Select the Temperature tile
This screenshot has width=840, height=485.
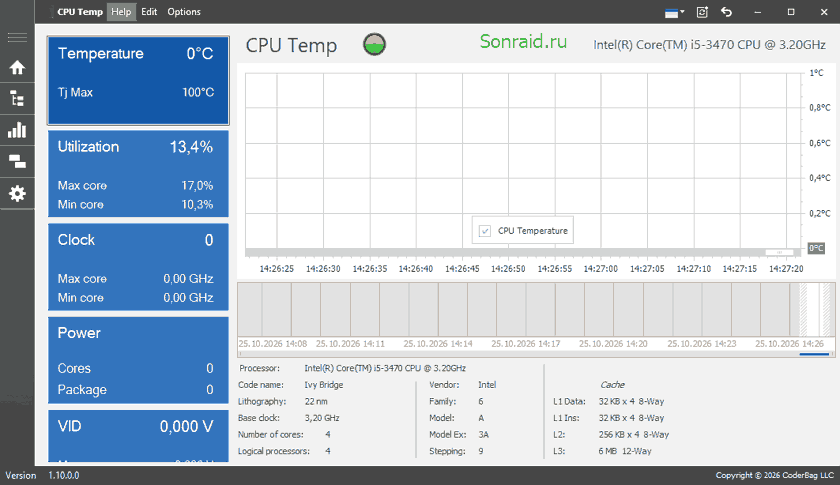pos(138,80)
